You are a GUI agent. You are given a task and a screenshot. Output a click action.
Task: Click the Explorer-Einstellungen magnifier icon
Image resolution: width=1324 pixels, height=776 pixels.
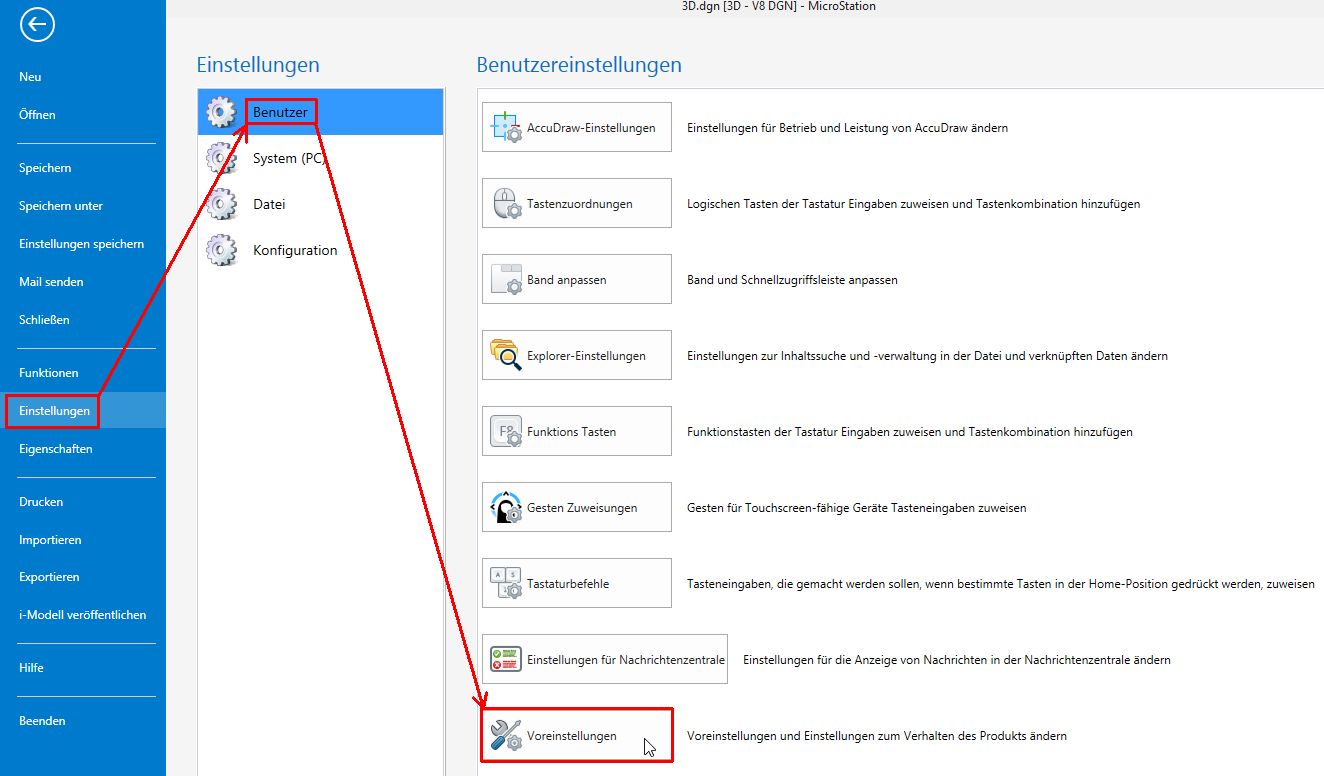tap(506, 356)
